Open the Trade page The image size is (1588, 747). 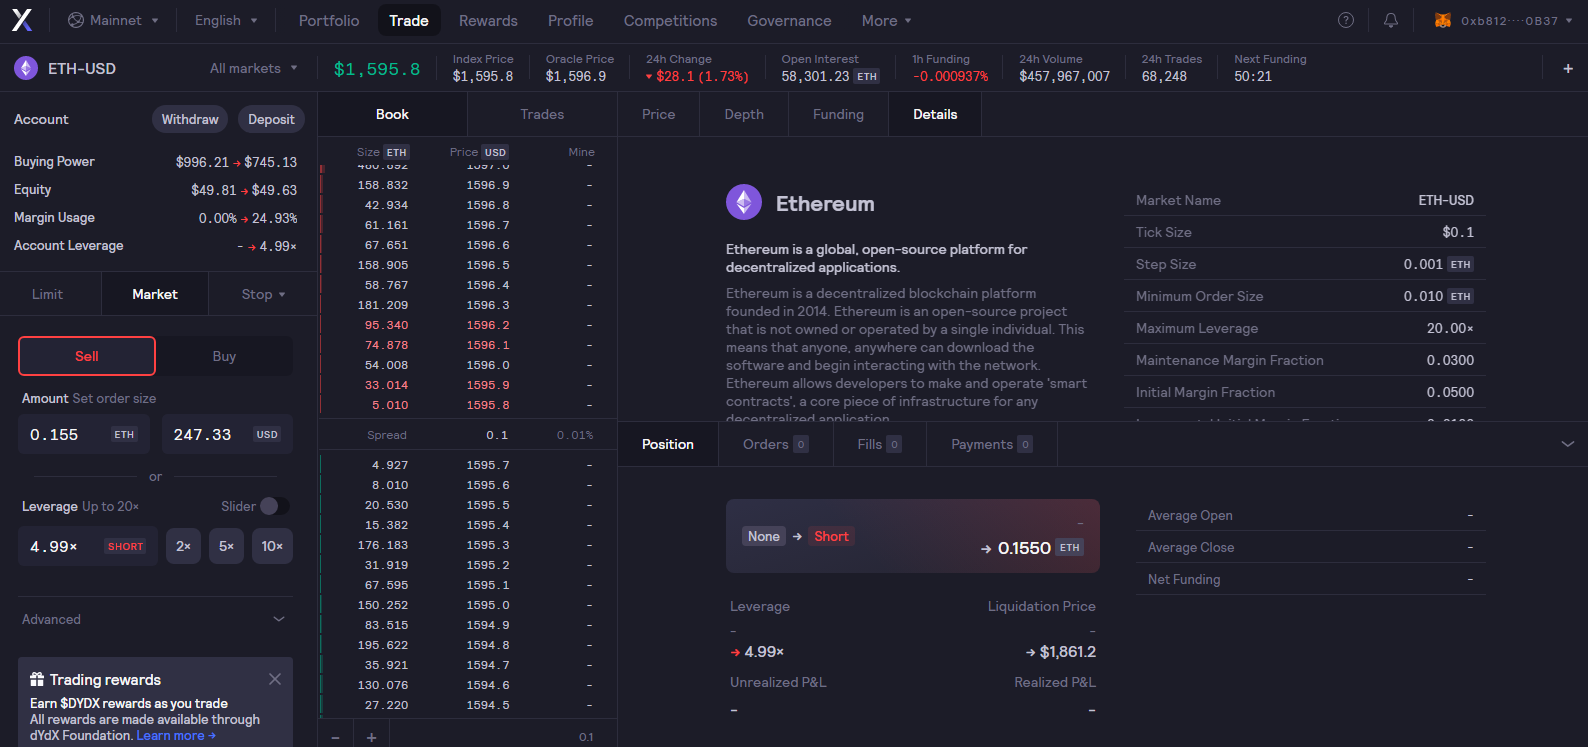coord(409,20)
